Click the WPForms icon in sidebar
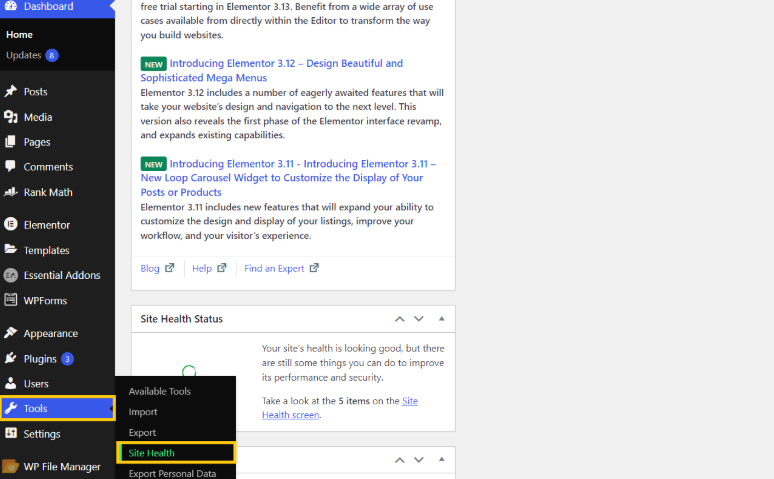774x479 pixels. (x=10, y=300)
